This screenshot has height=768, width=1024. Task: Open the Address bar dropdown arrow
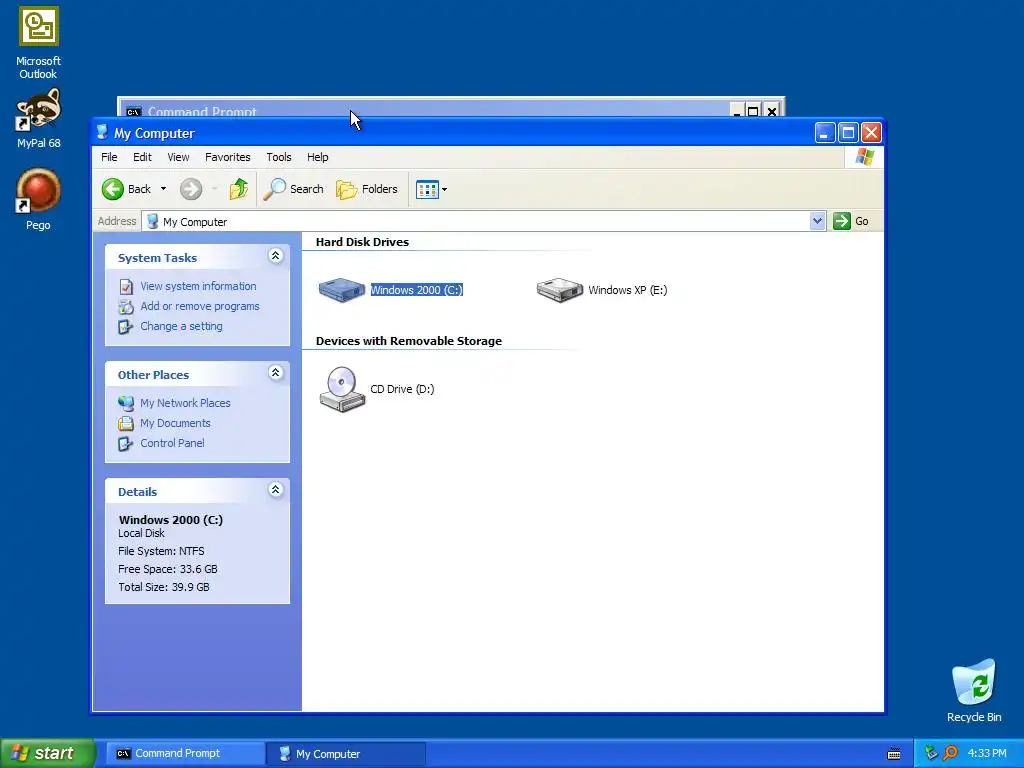[817, 221]
